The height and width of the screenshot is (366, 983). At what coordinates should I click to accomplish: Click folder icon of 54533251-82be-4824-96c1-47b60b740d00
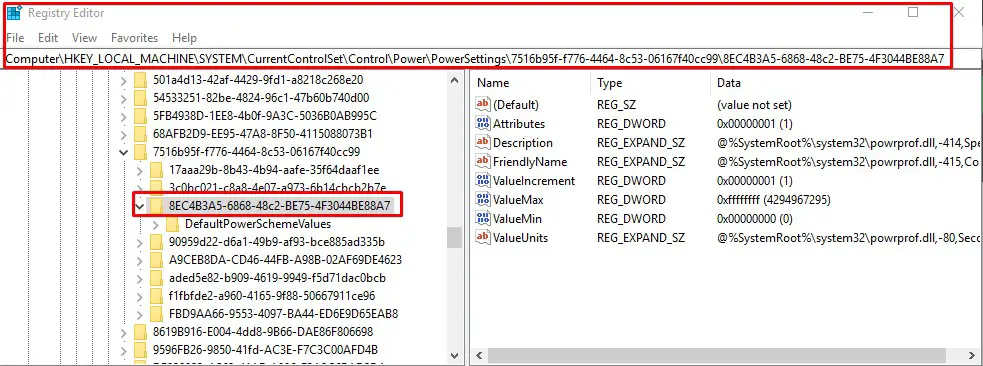140,98
